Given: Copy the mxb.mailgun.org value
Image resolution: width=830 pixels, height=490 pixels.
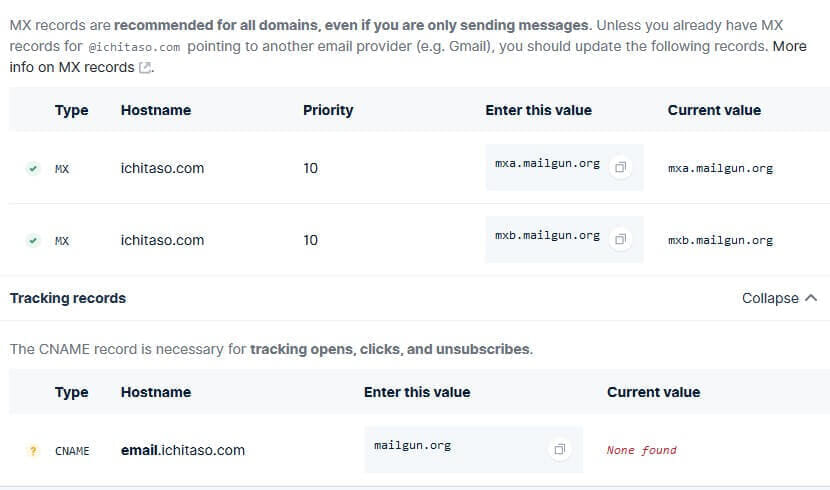Looking at the screenshot, I should tap(620, 239).
